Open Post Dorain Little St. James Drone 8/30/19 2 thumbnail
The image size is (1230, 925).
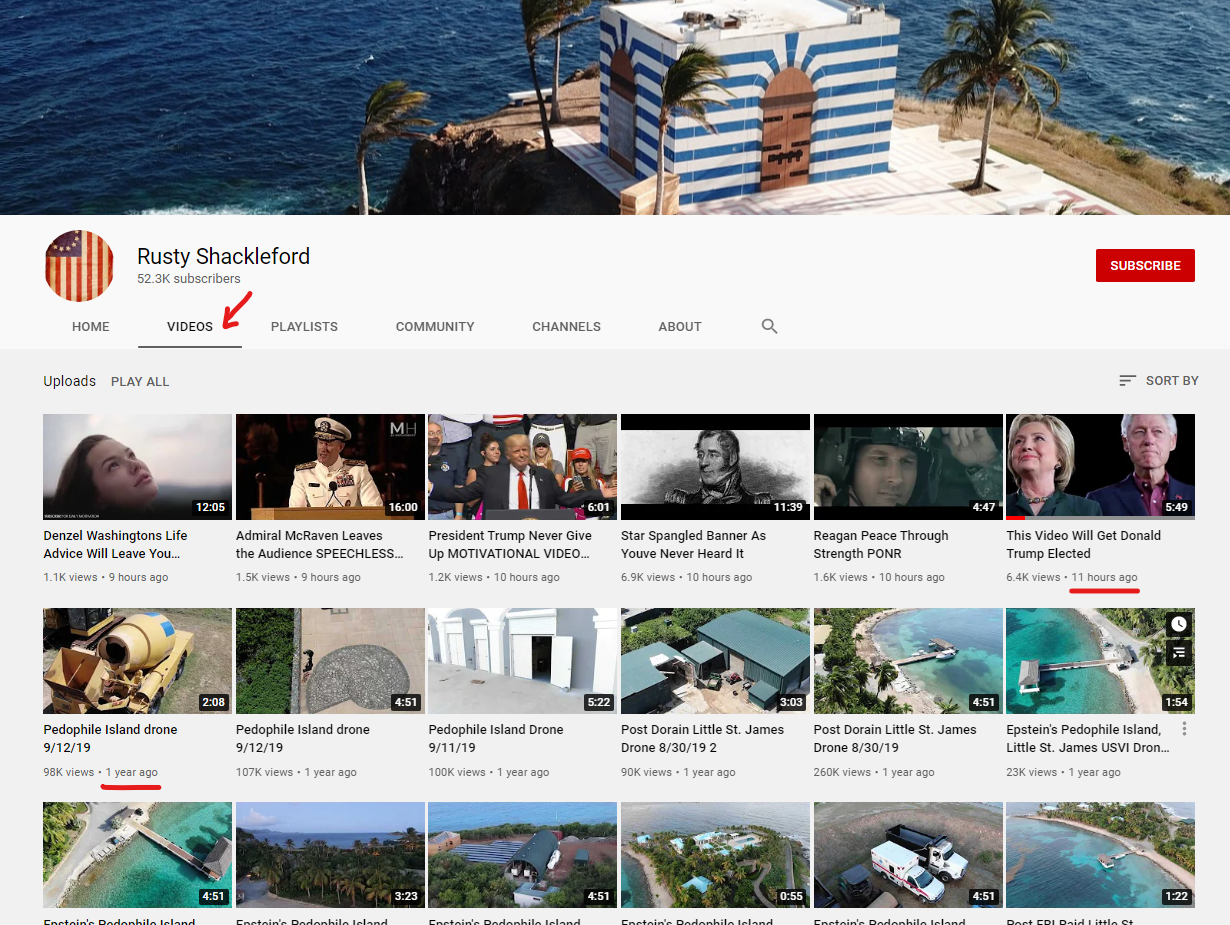point(715,661)
